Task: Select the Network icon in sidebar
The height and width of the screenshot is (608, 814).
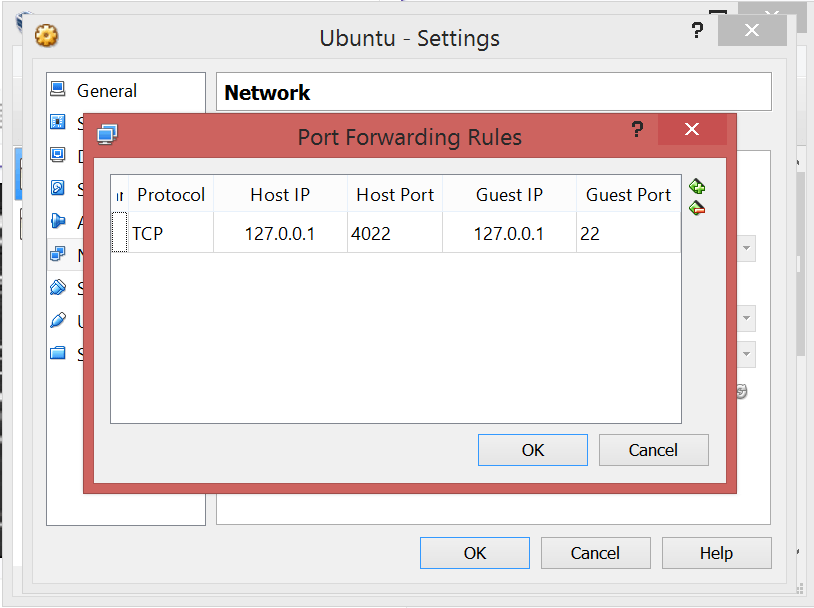Action: 58,255
